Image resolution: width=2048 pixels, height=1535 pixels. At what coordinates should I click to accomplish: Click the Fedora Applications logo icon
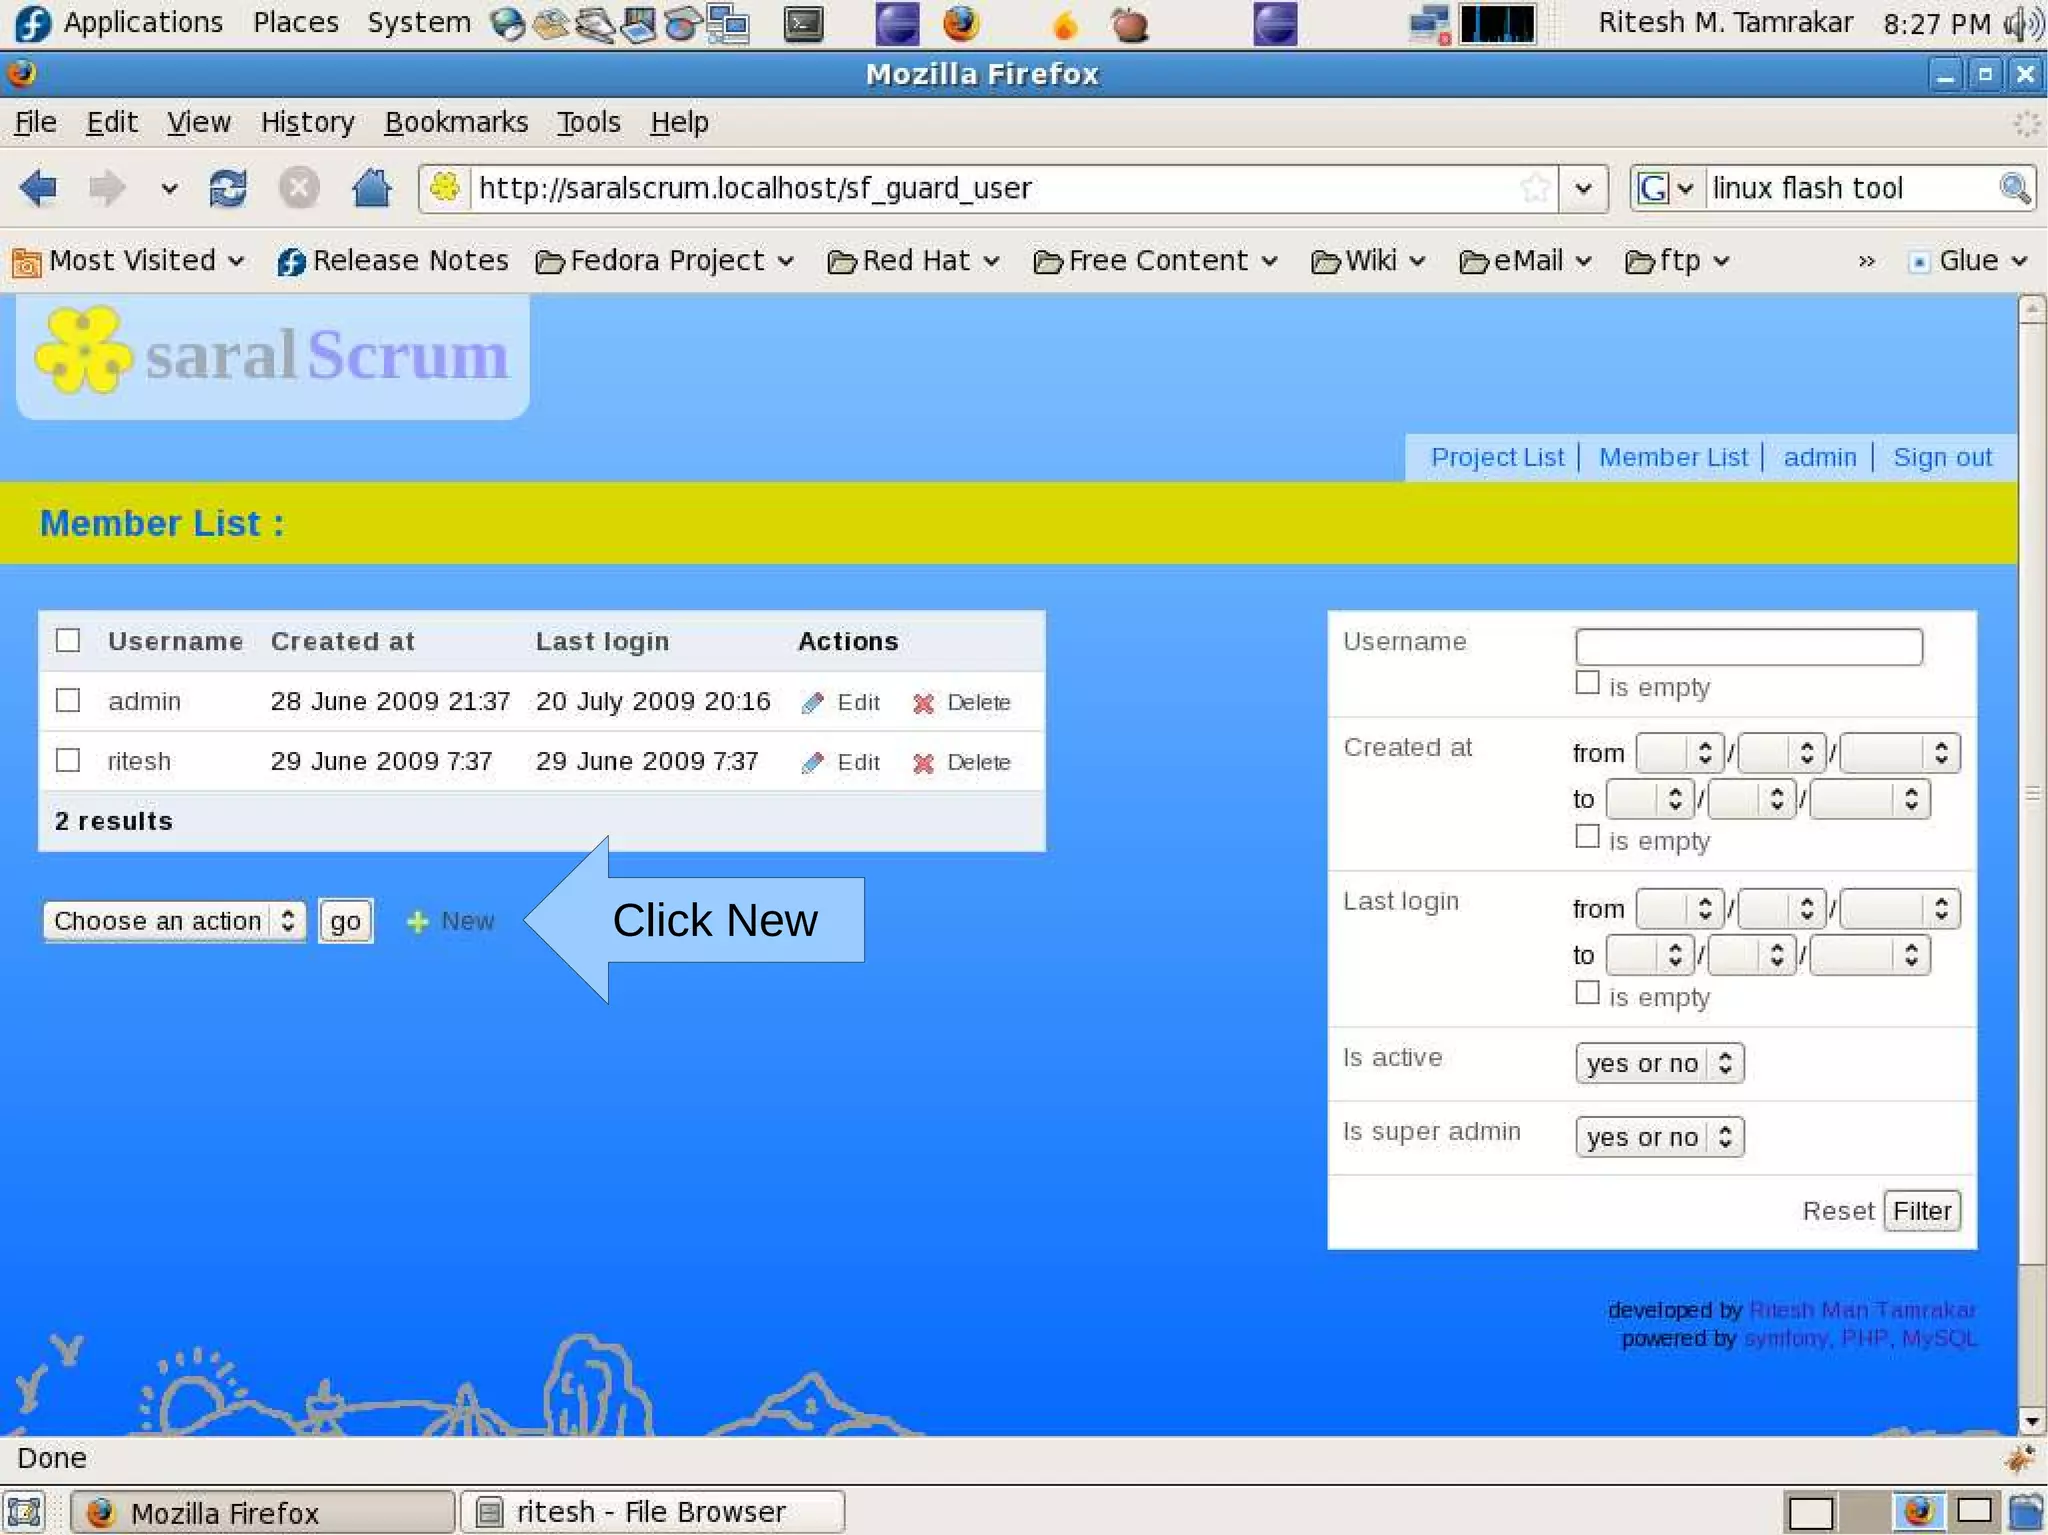point(33,23)
